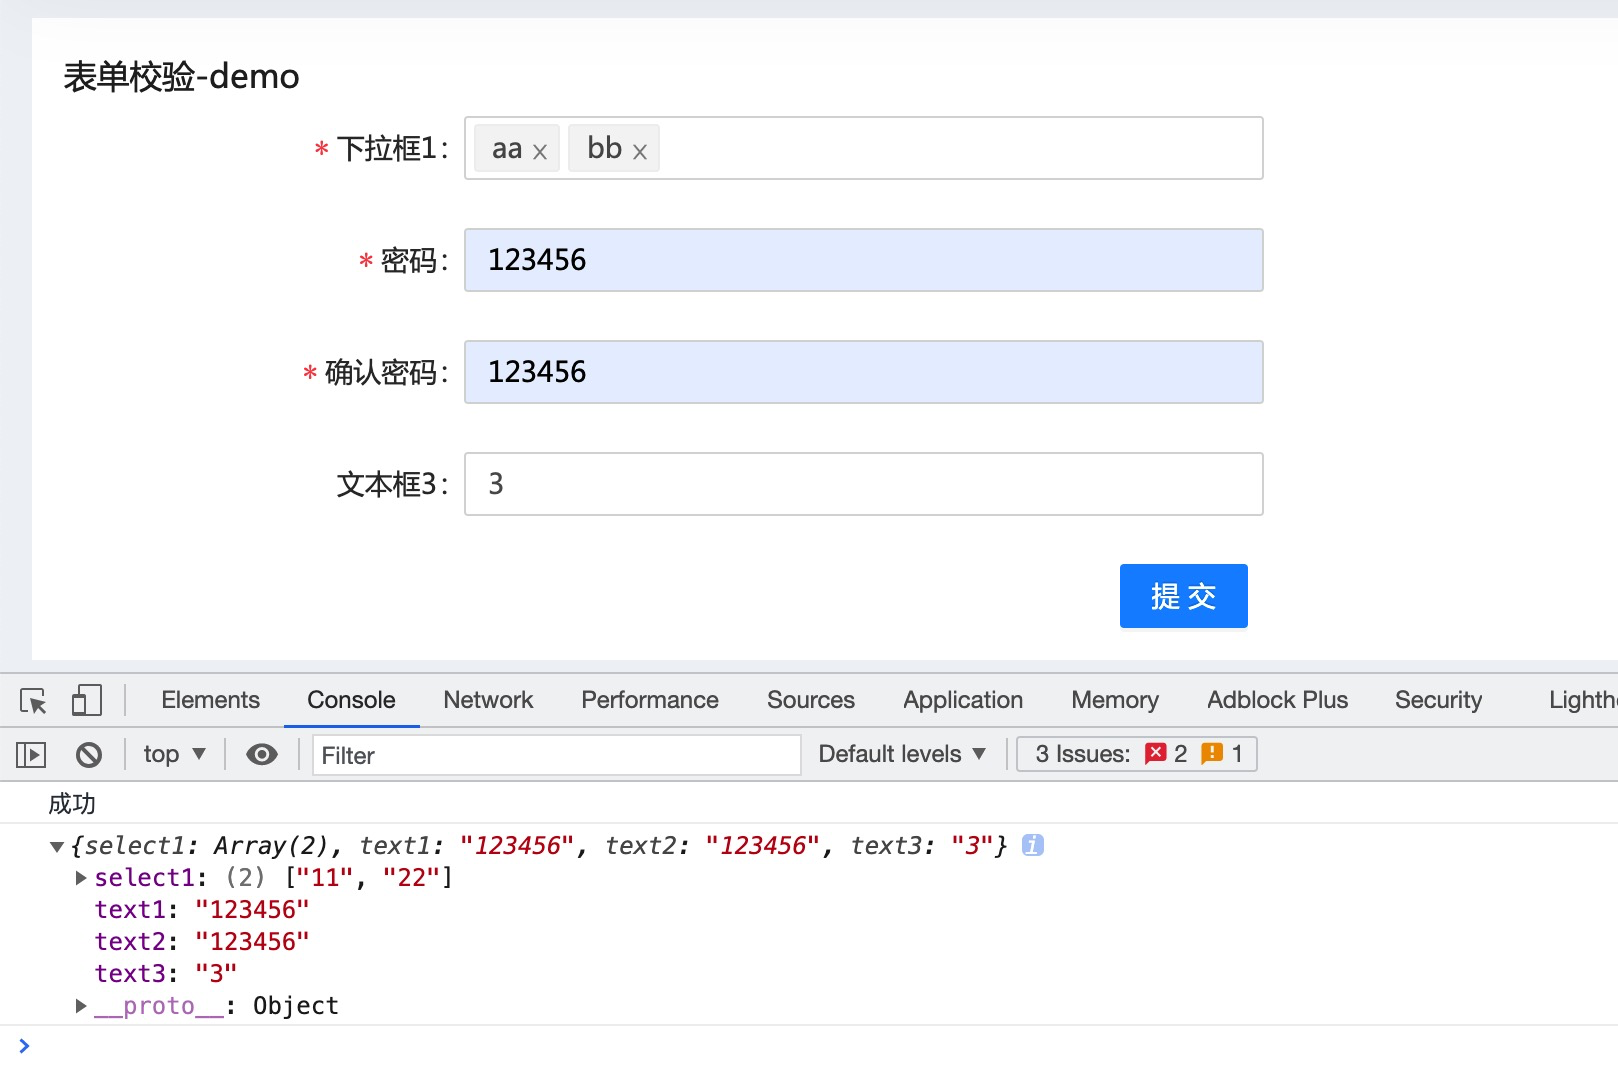
Task: Click the 成功 console message
Action: [x=72, y=804]
